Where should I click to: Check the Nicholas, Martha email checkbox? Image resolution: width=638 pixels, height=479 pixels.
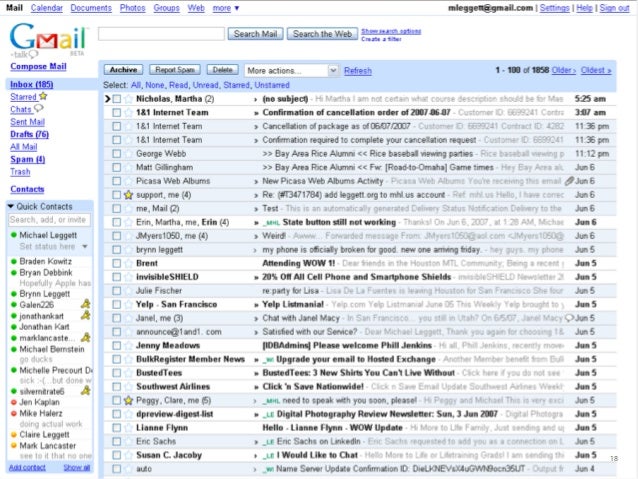tap(117, 99)
